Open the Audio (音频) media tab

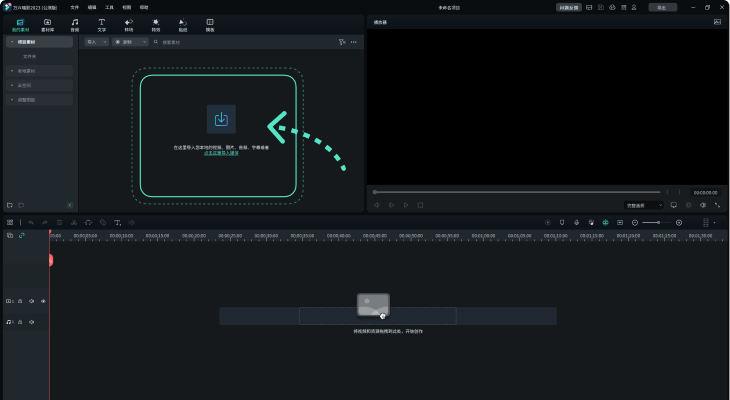point(74,24)
